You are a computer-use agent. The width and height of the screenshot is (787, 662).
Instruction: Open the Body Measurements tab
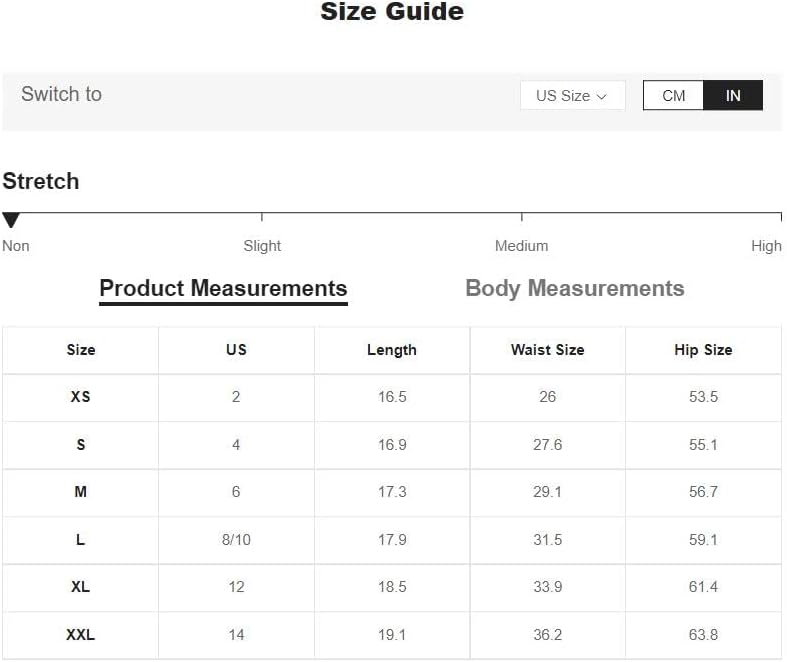point(575,289)
